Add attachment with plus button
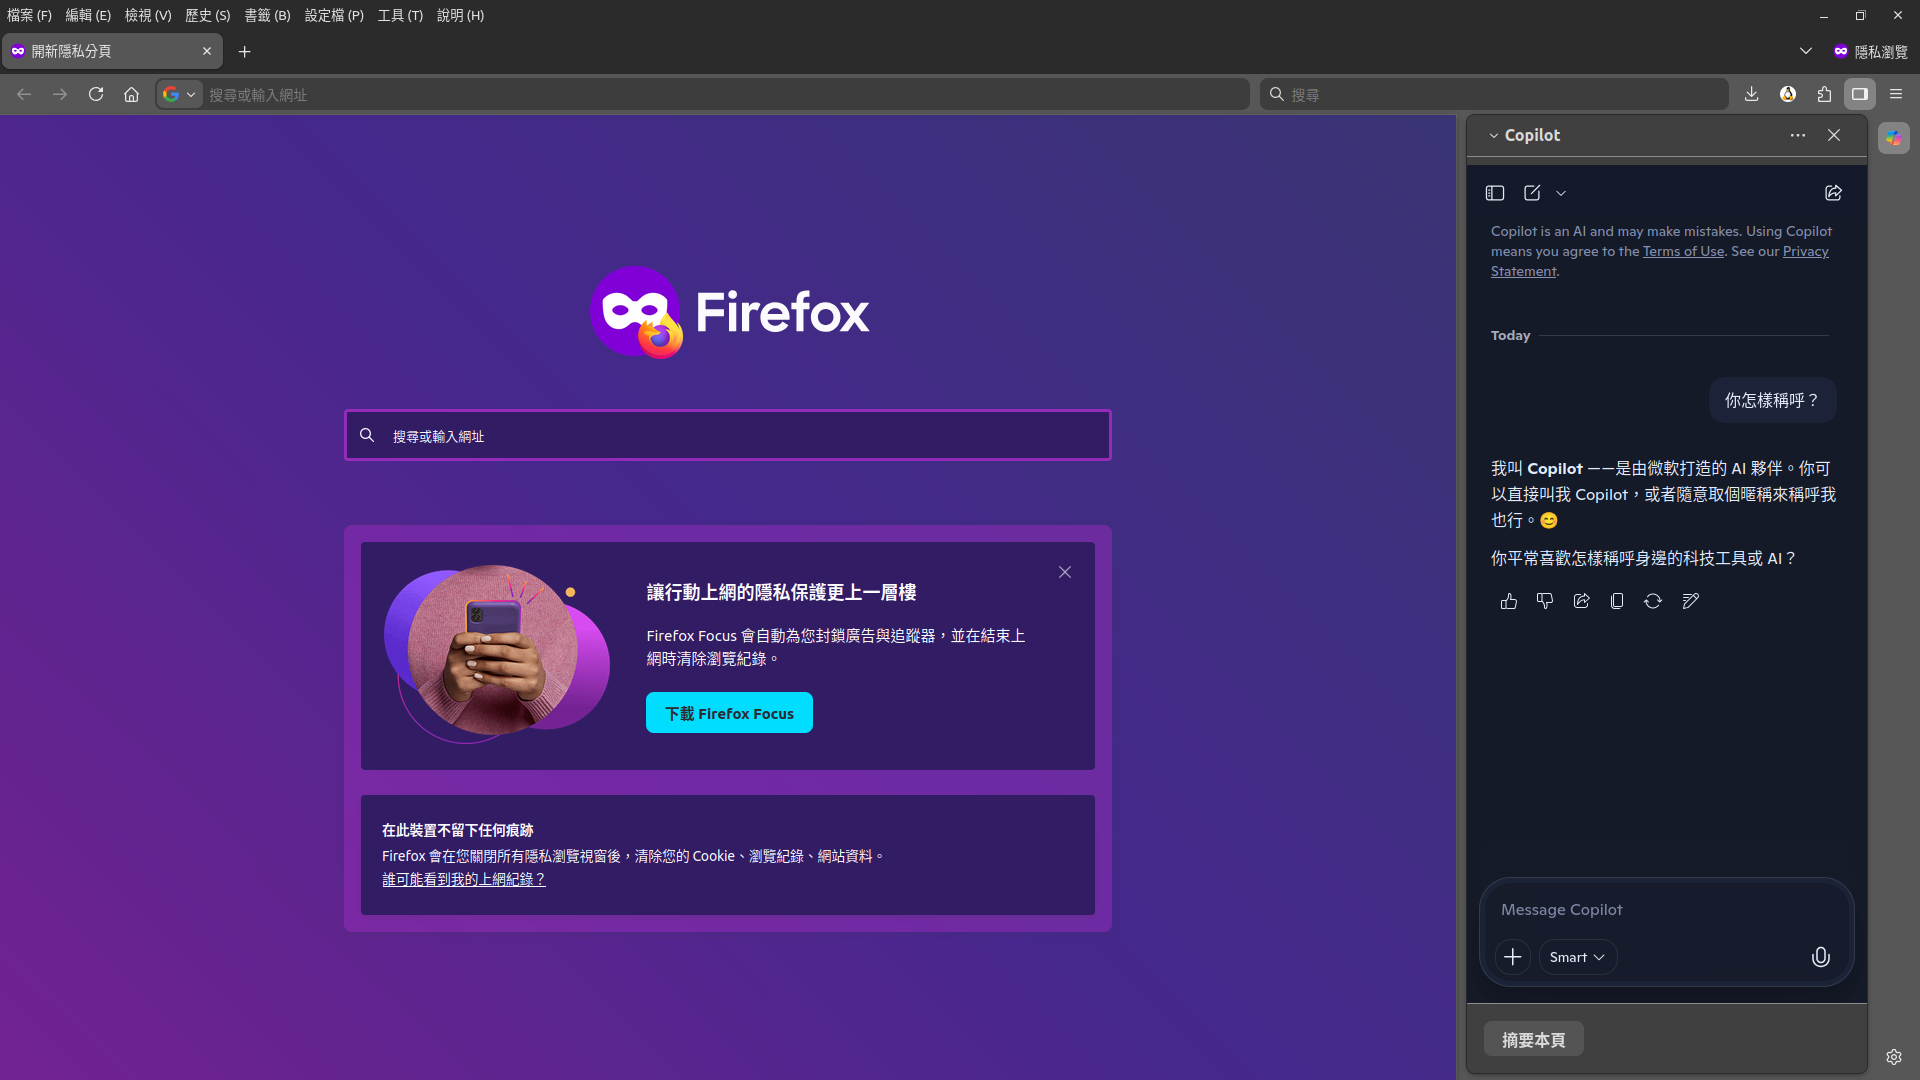The height and width of the screenshot is (1080, 1920). coord(1513,957)
